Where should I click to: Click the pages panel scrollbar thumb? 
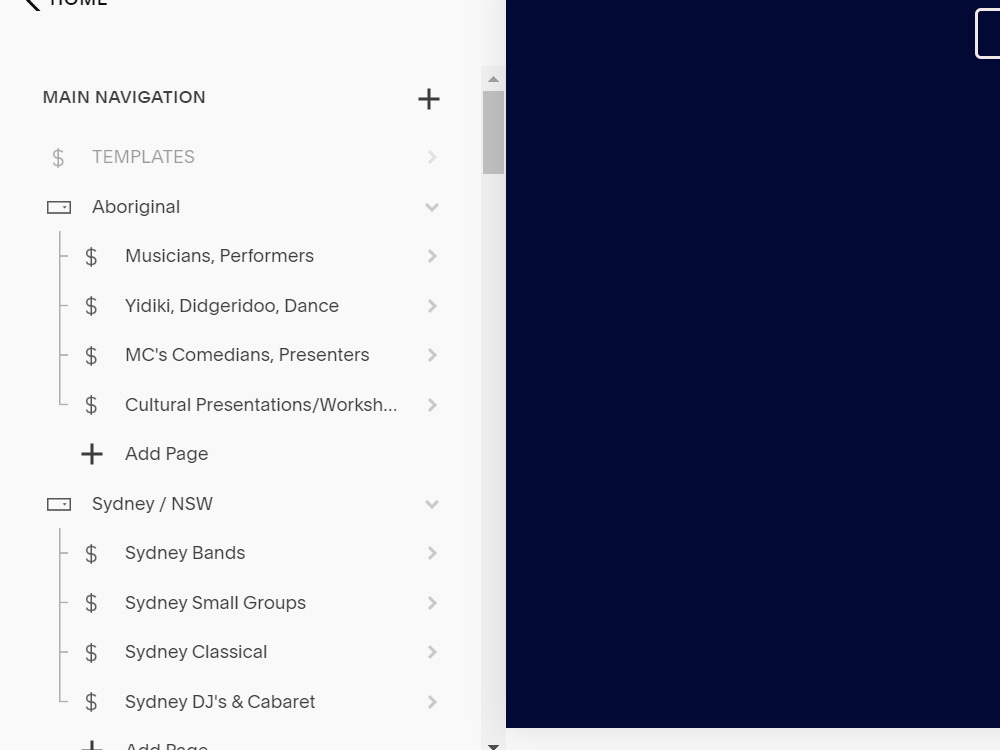point(493,132)
